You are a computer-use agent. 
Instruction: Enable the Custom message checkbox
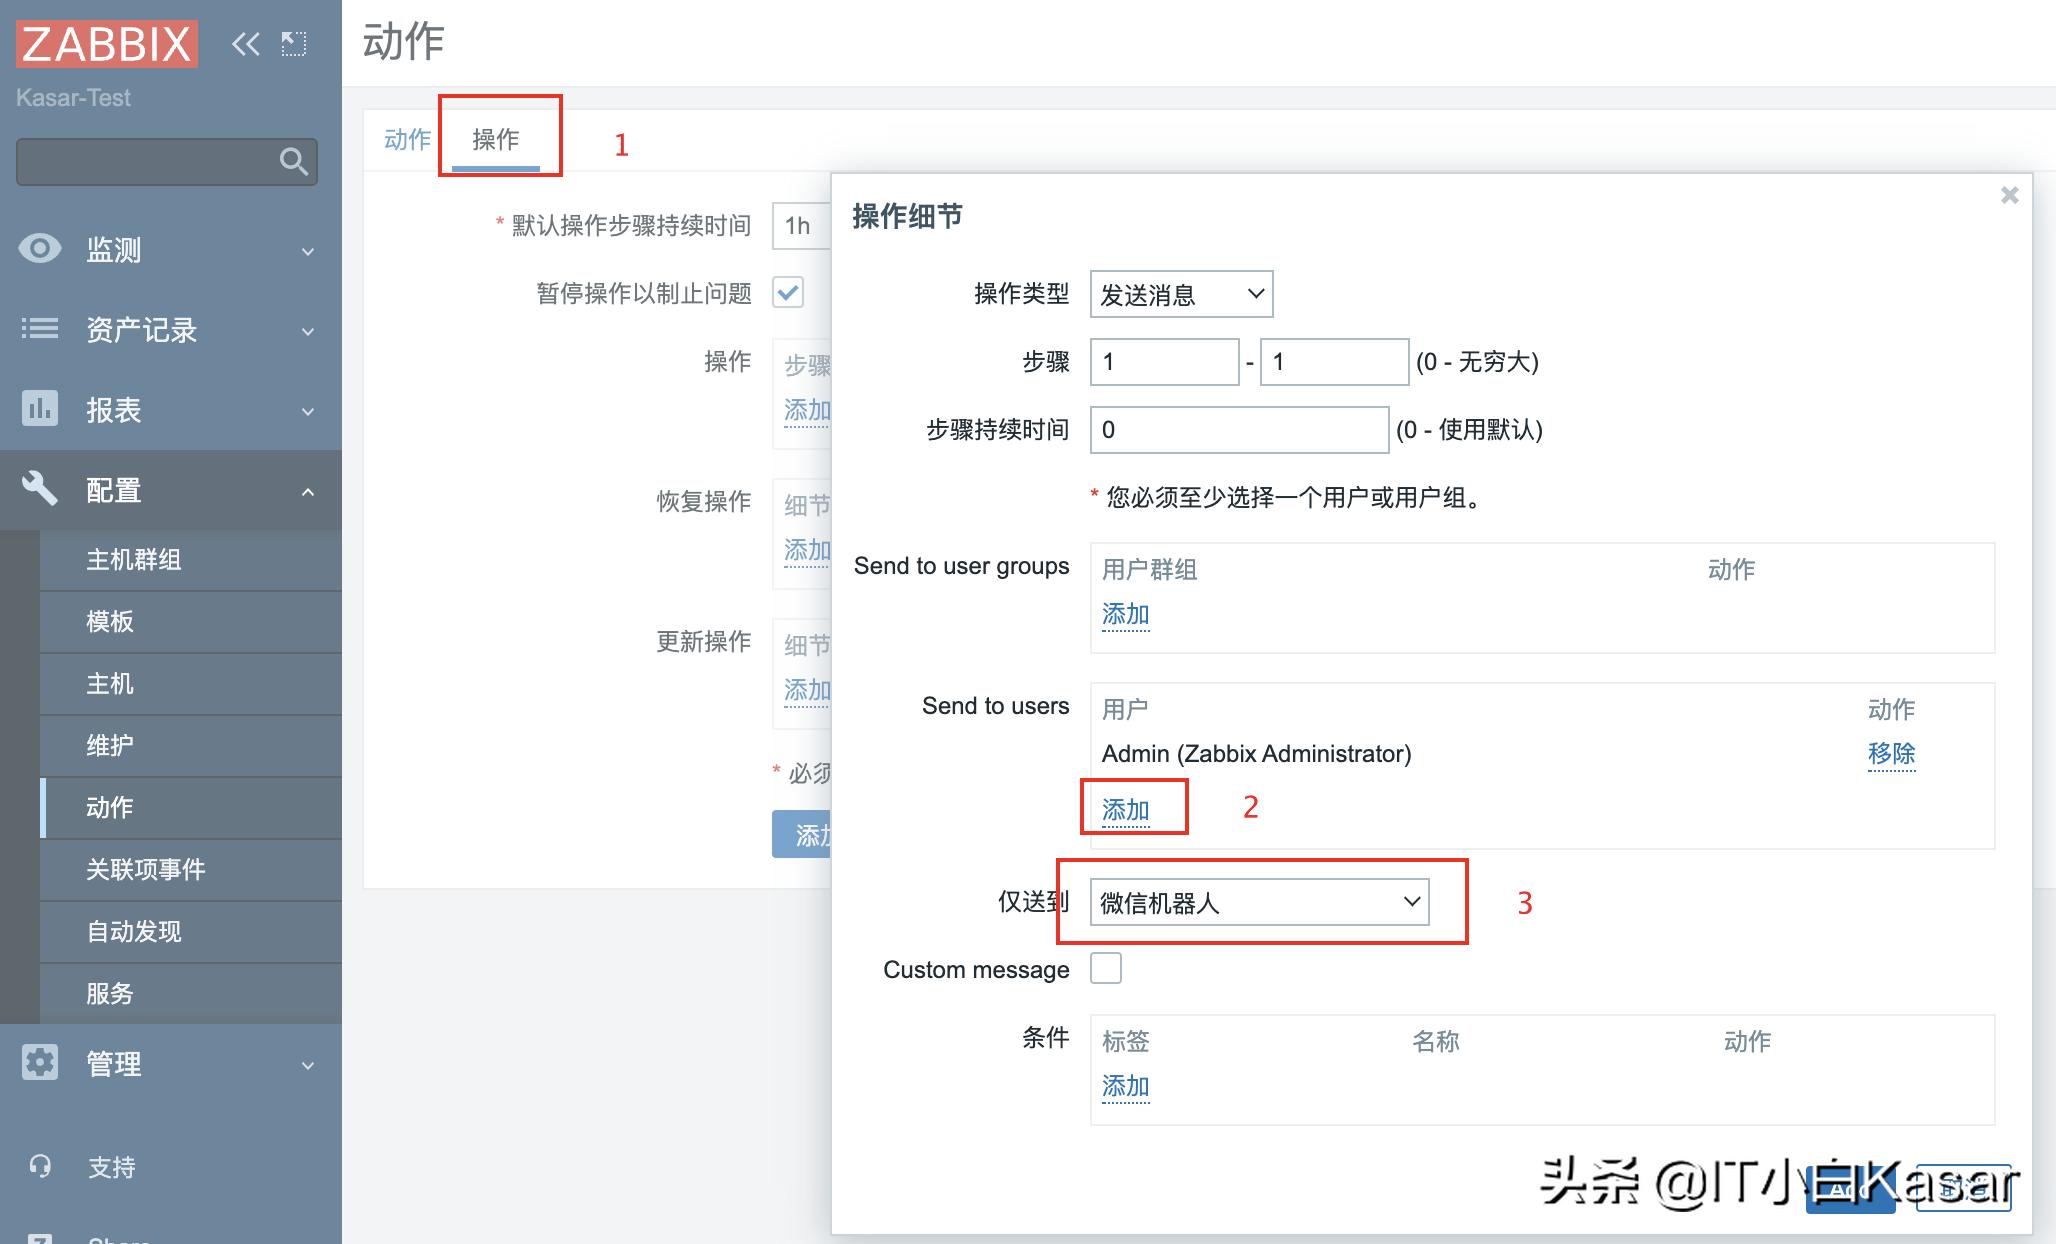point(1105,968)
